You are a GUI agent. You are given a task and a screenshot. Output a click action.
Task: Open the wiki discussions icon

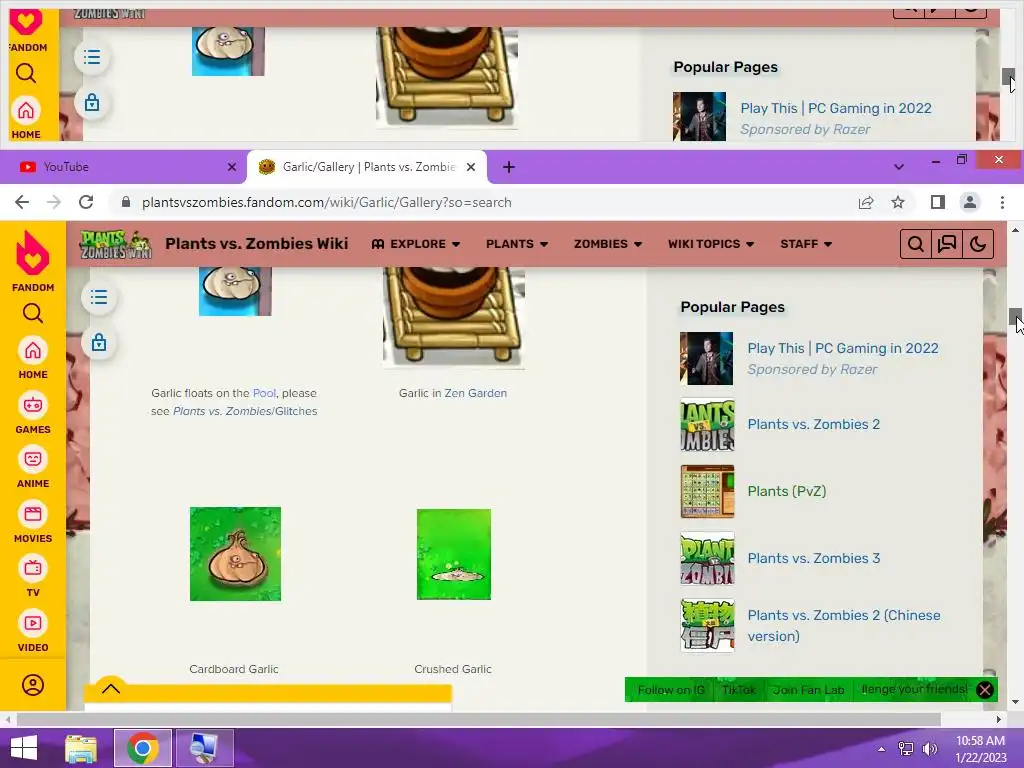click(x=947, y=244)
